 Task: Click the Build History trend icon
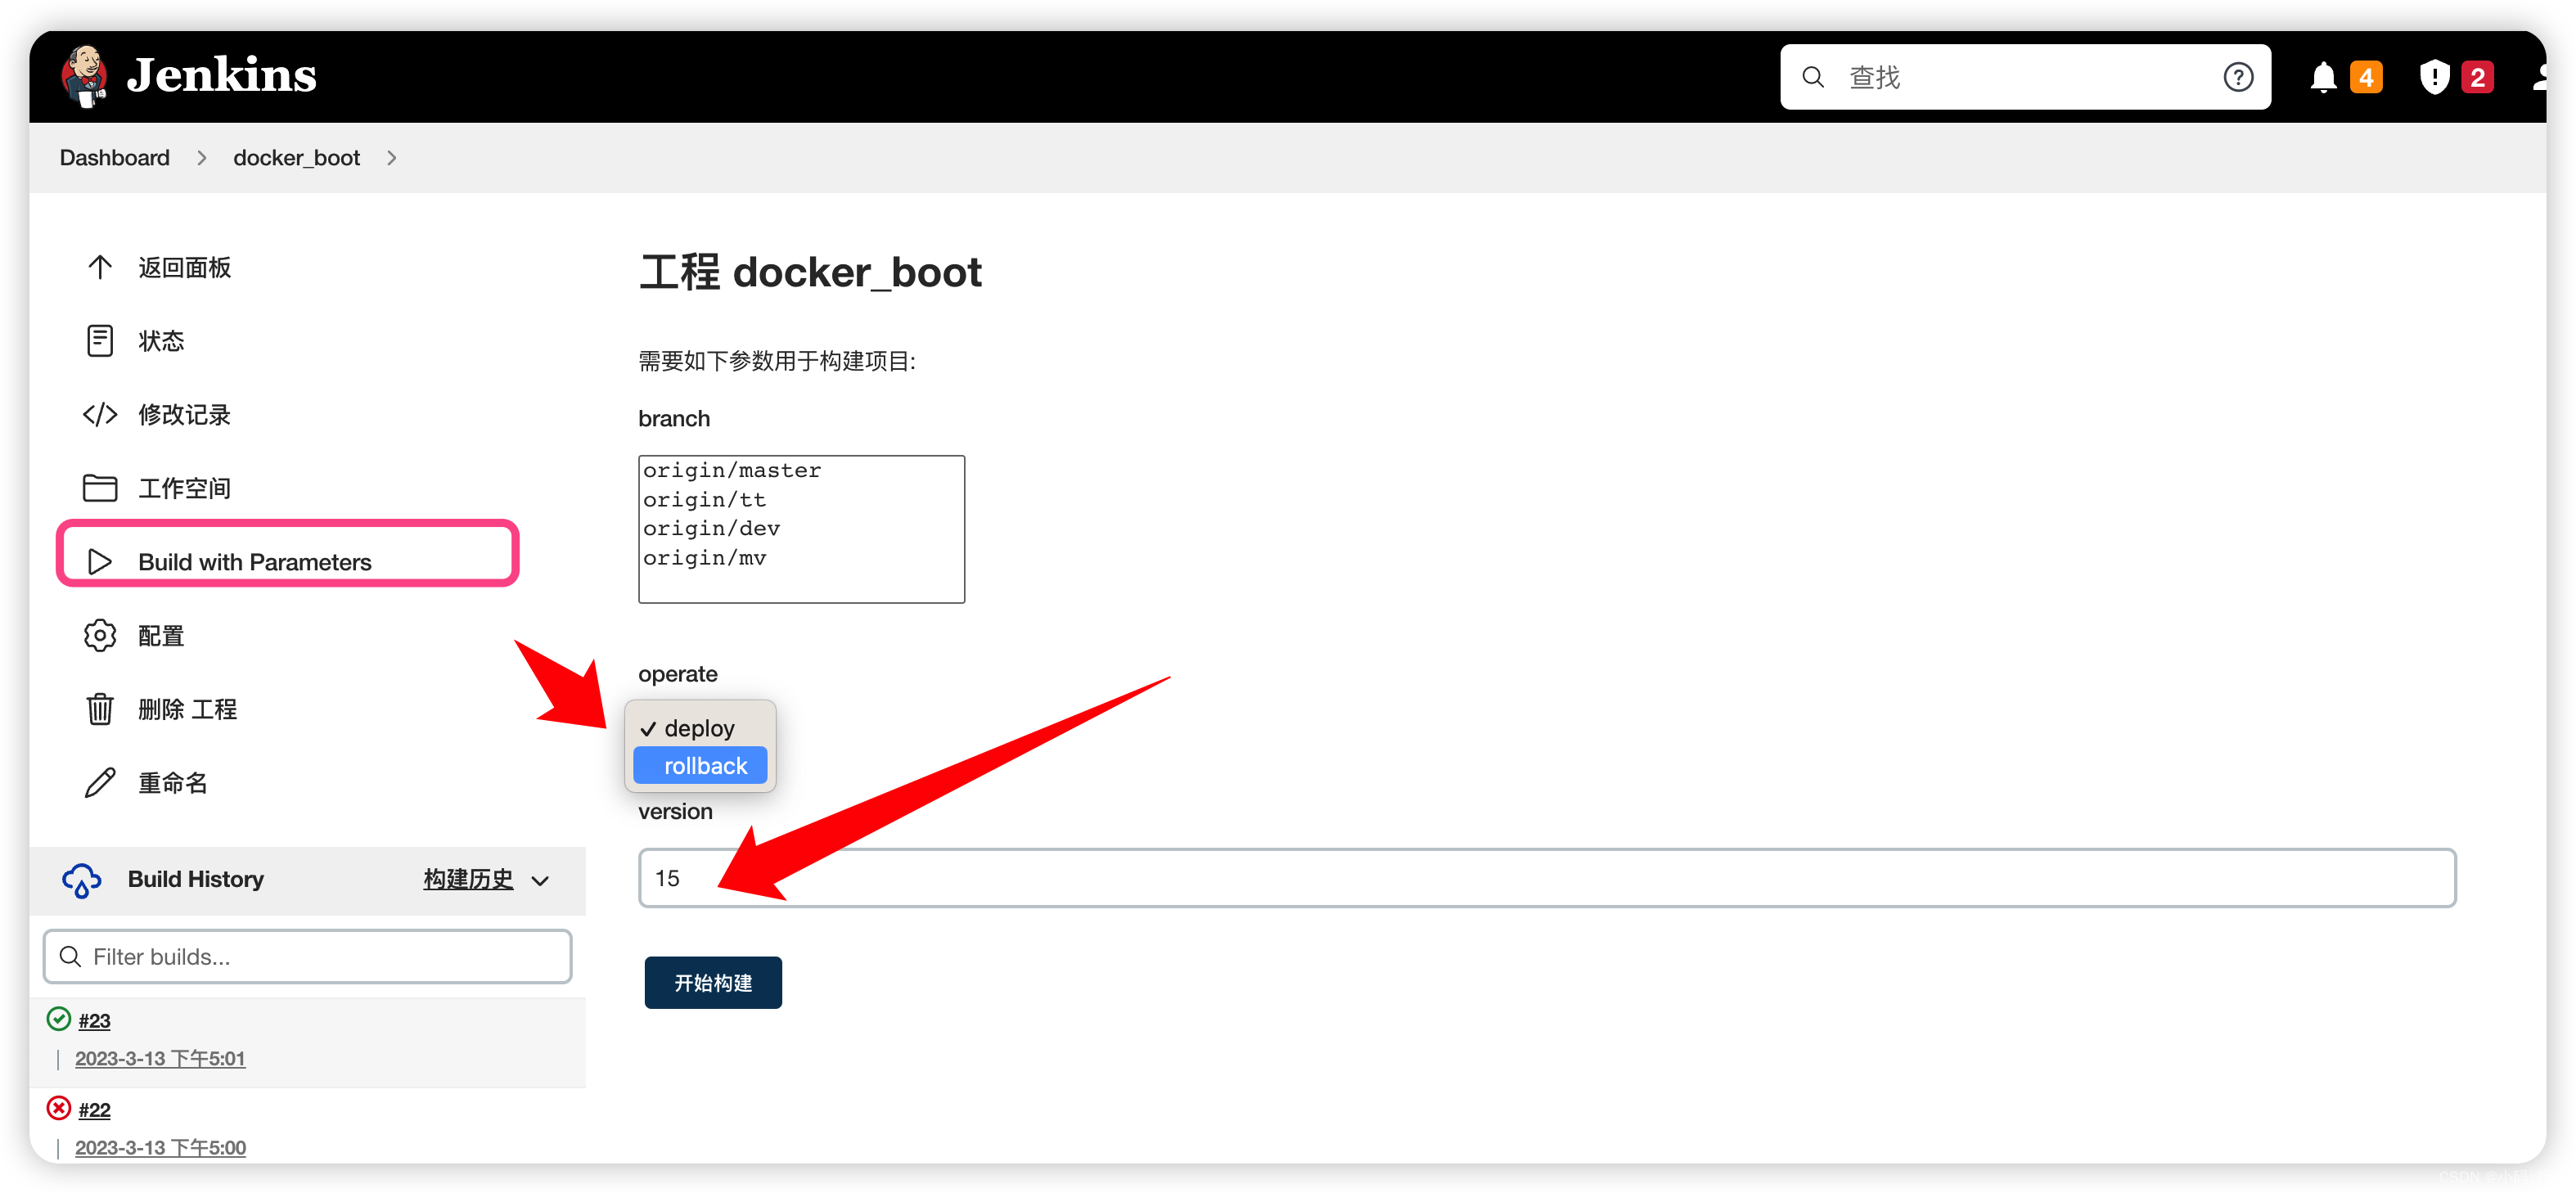pyautogui.click(x=81, y=880)
